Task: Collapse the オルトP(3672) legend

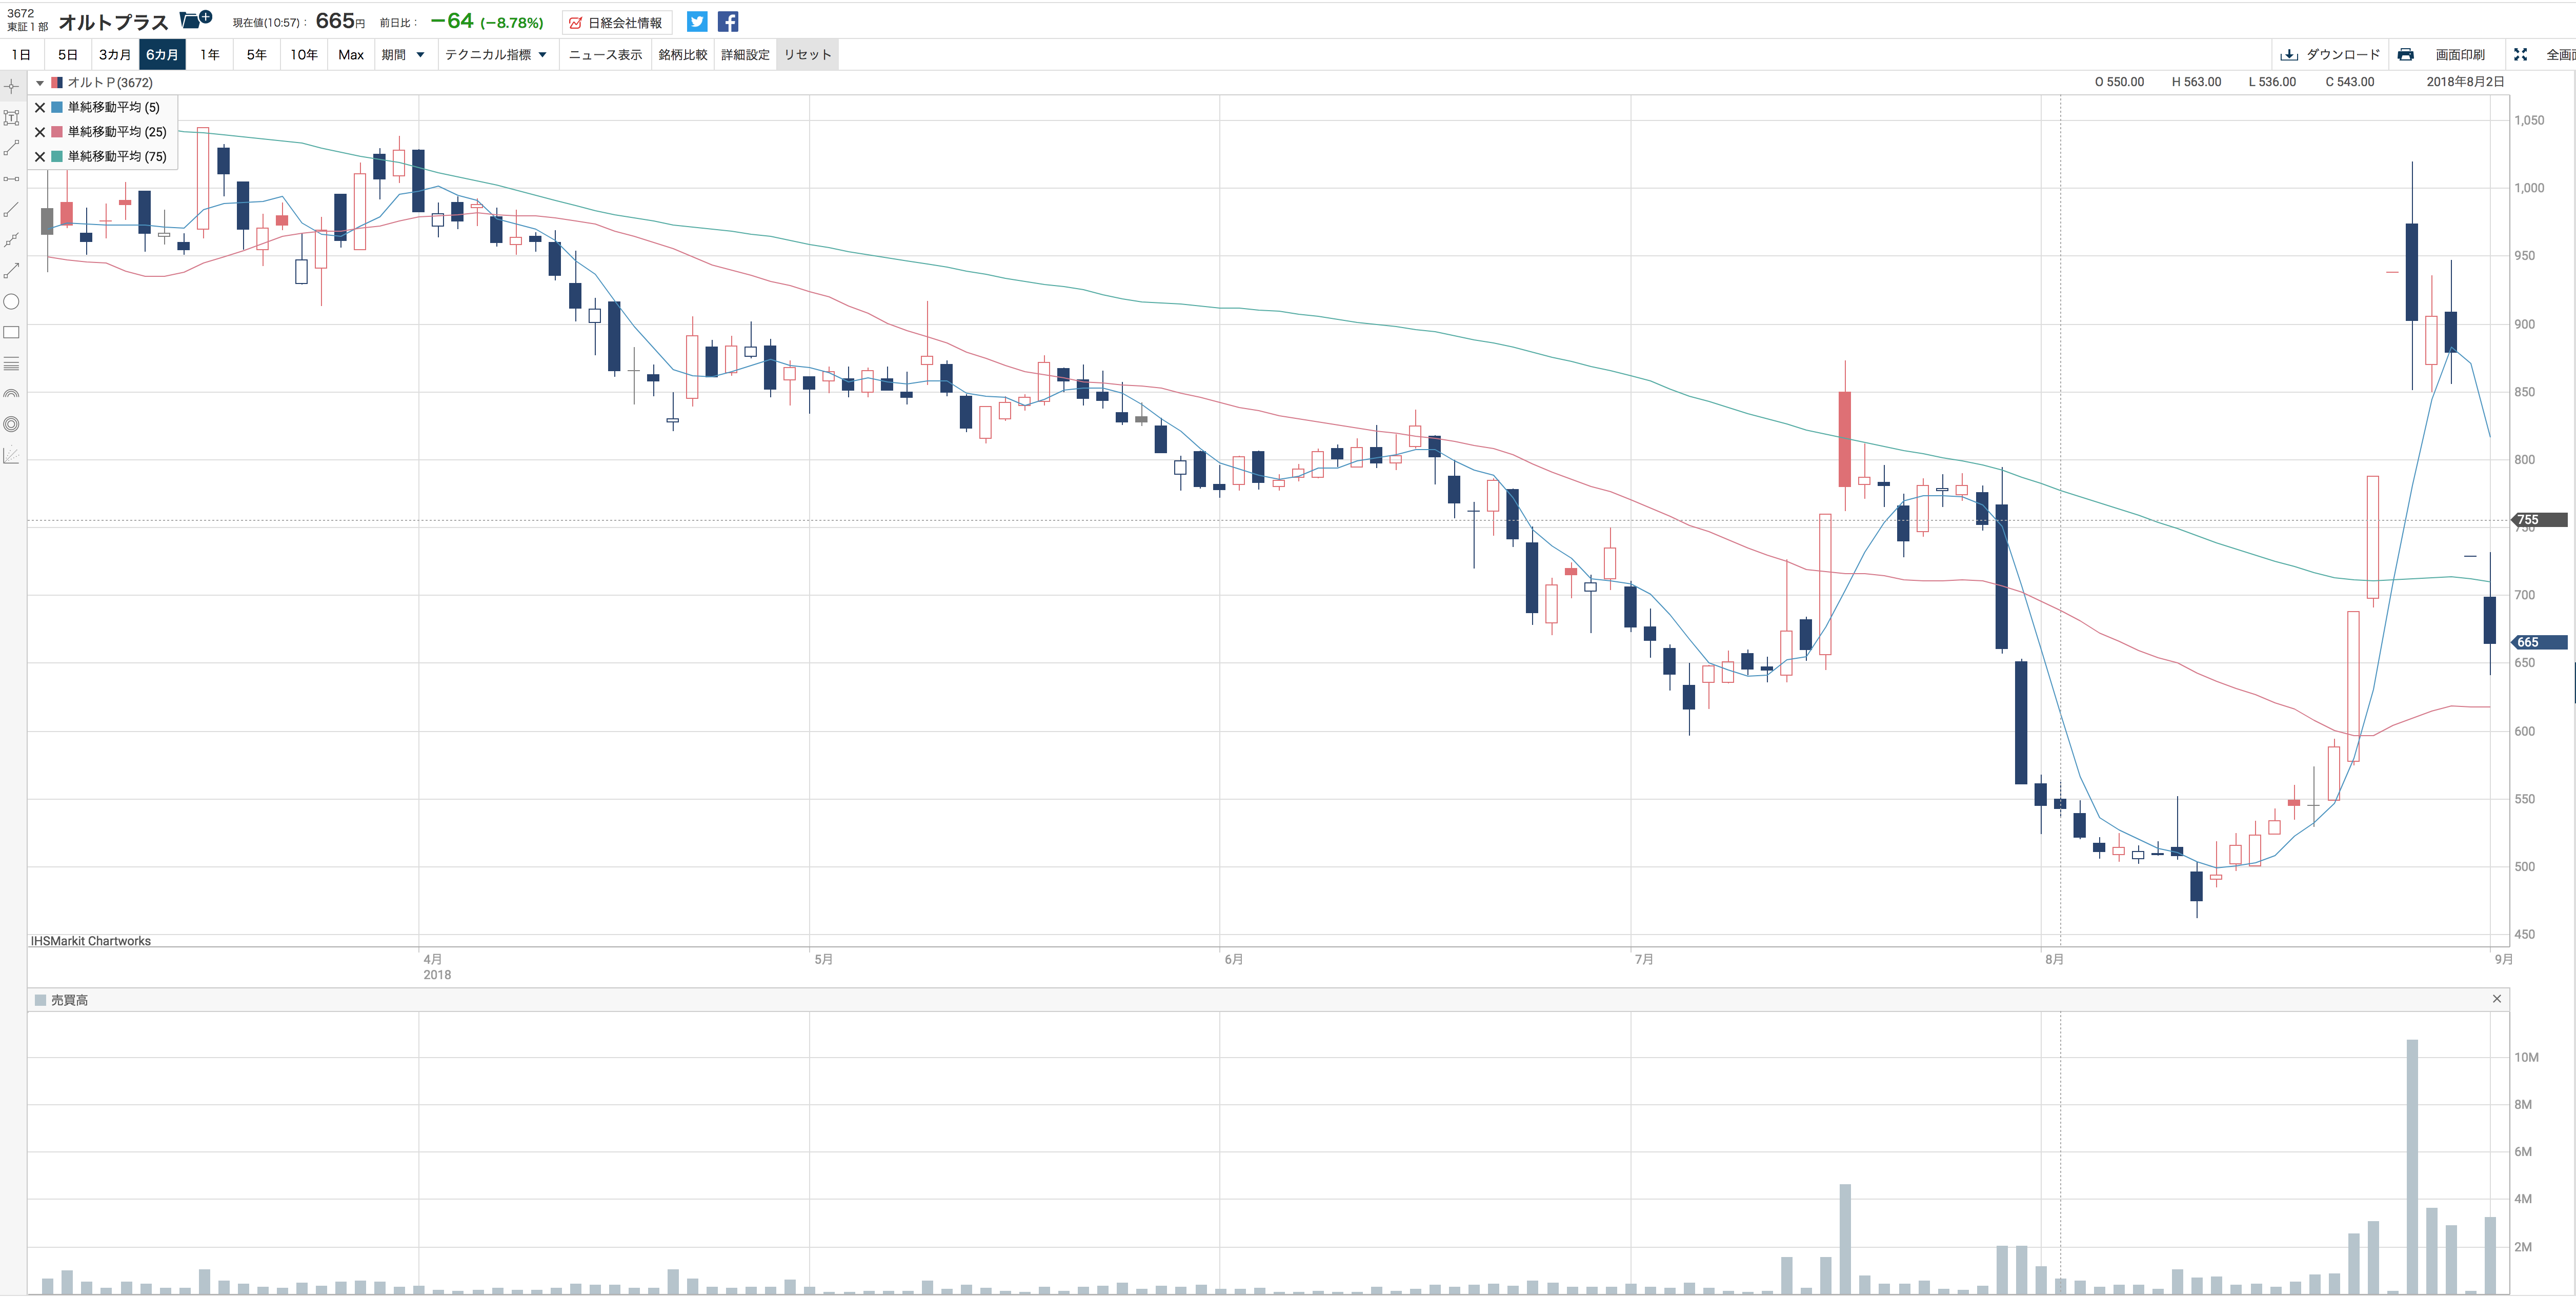Action: [40, 83]
